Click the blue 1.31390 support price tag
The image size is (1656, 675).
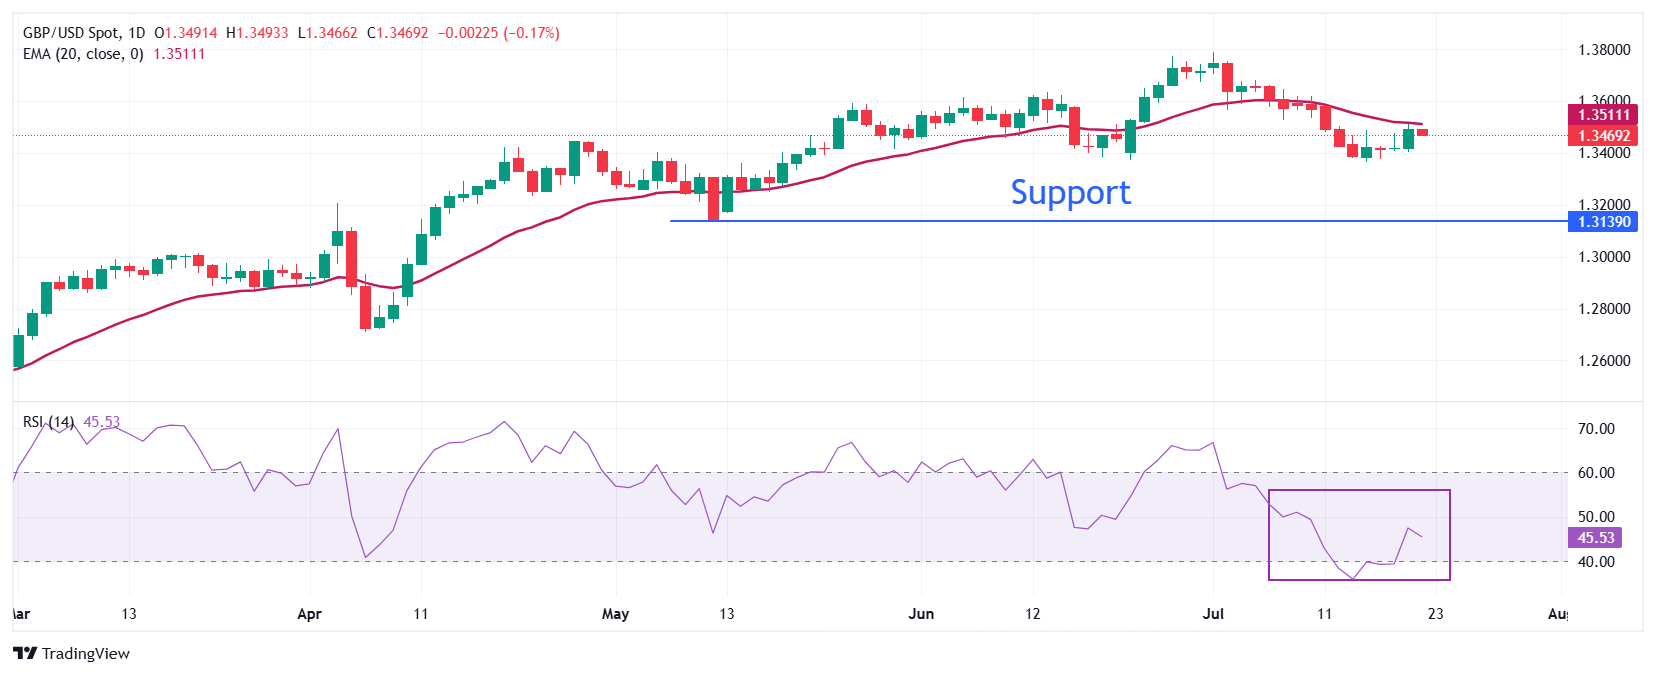coord(1603,222)
